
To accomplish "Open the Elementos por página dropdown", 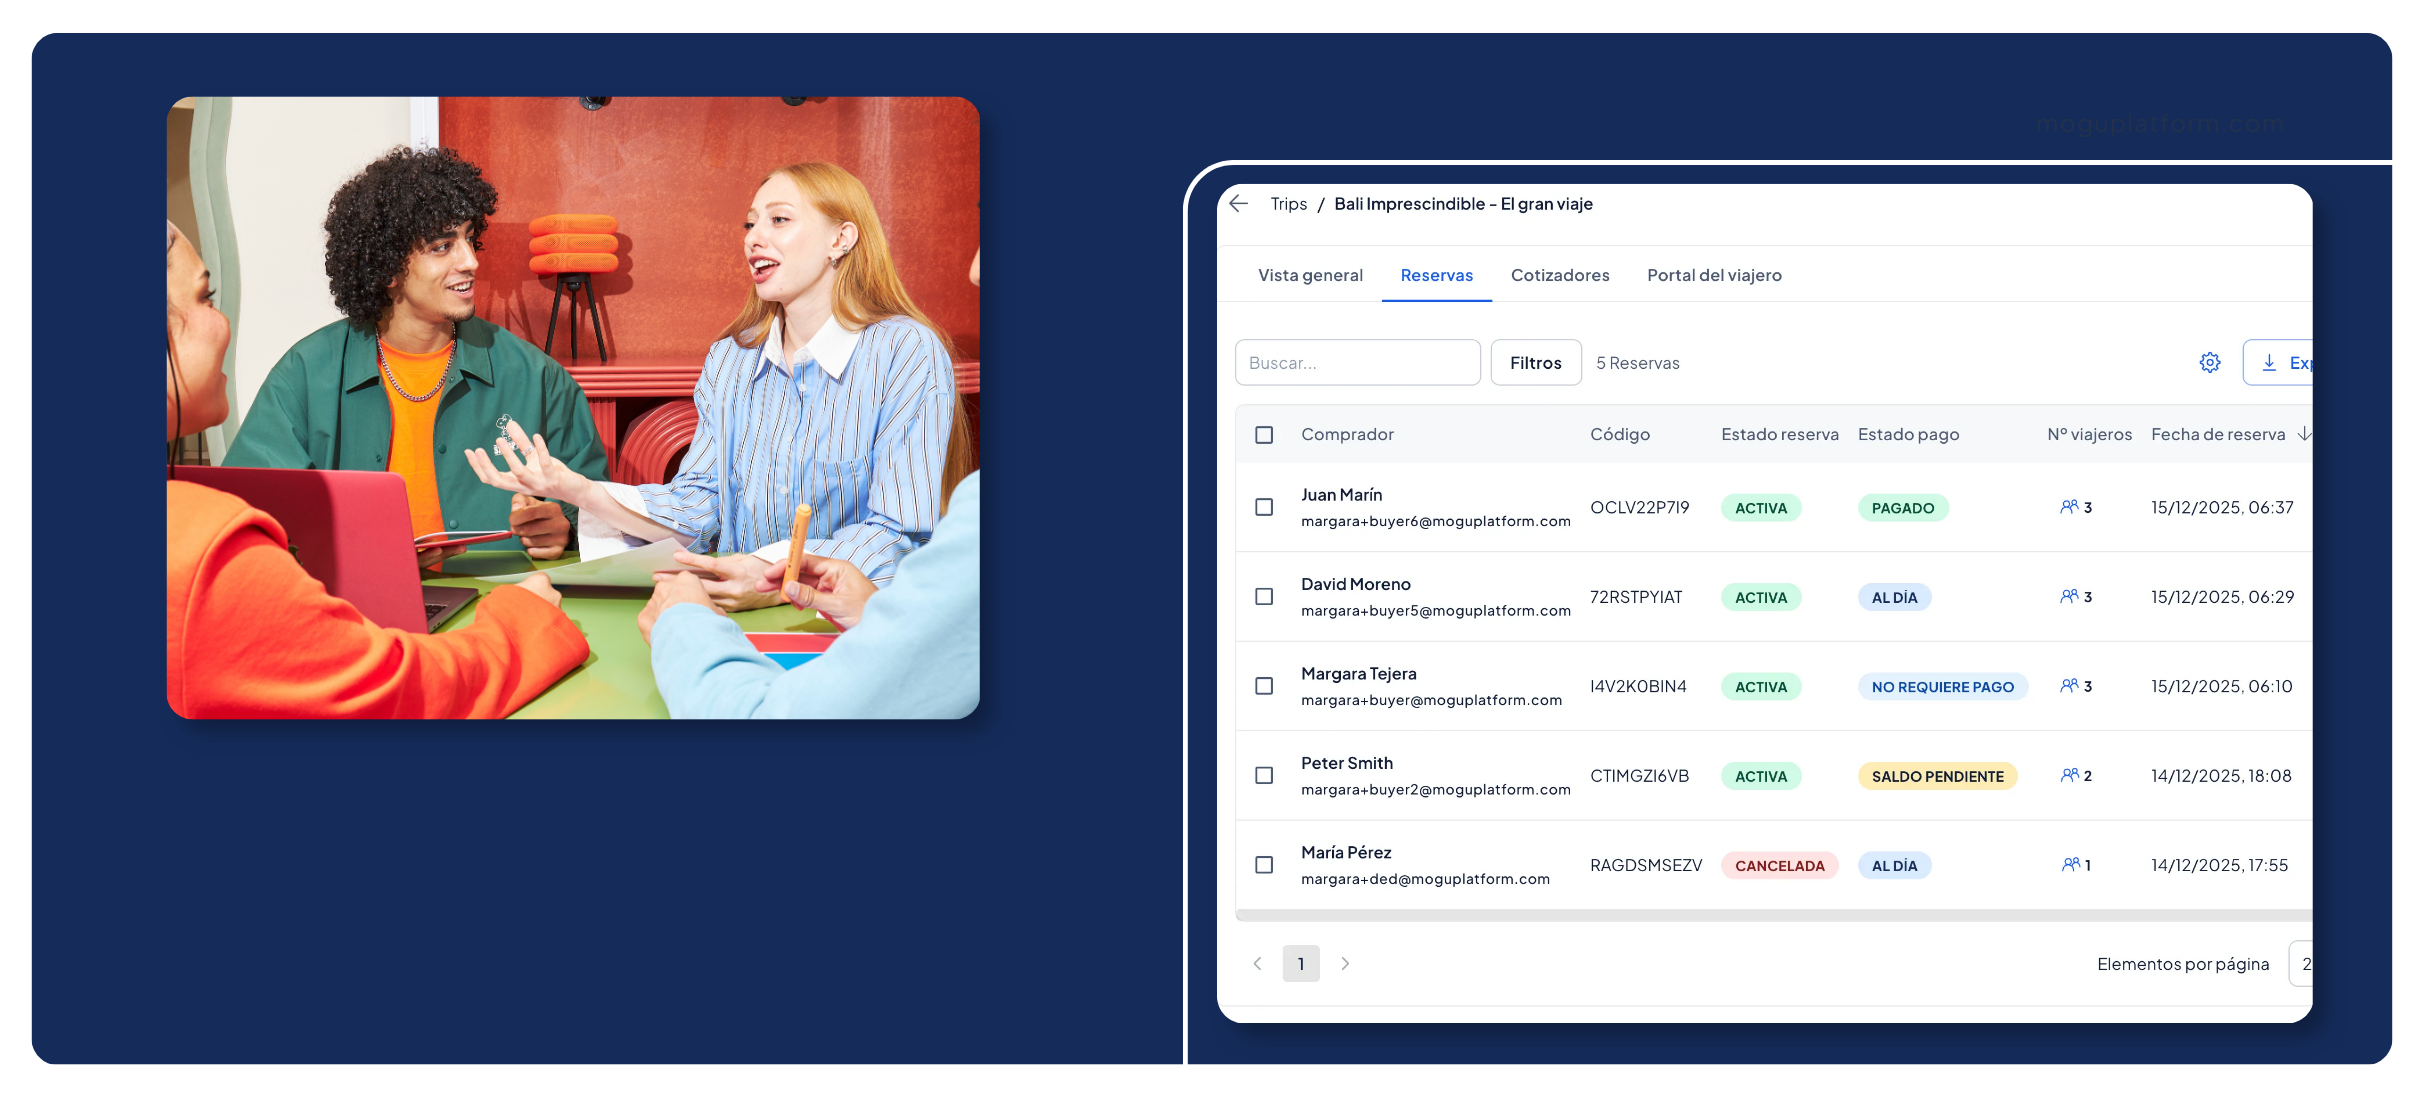I will (2301, 963).
